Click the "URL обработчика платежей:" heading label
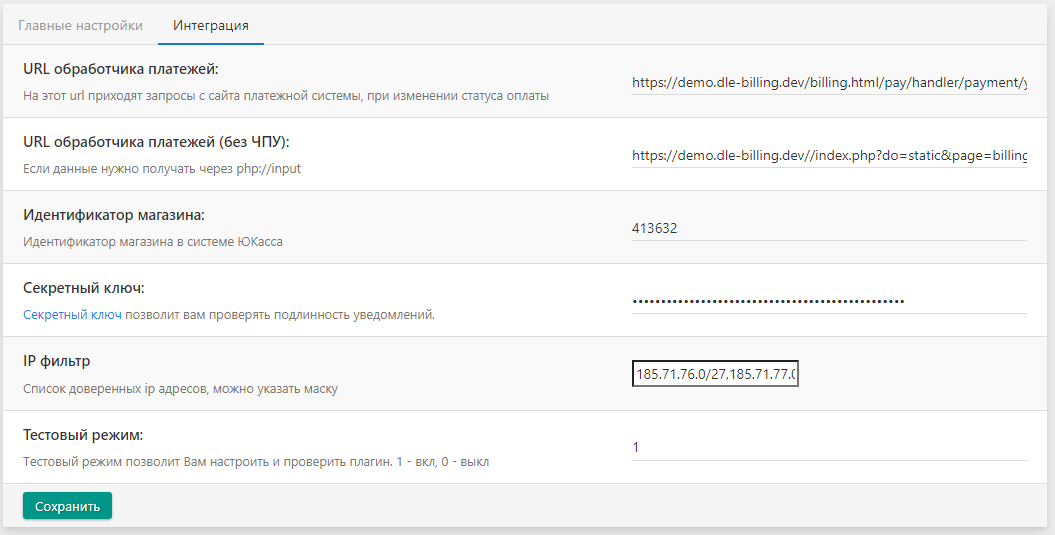1055x535 pixels. click(120, 69)
